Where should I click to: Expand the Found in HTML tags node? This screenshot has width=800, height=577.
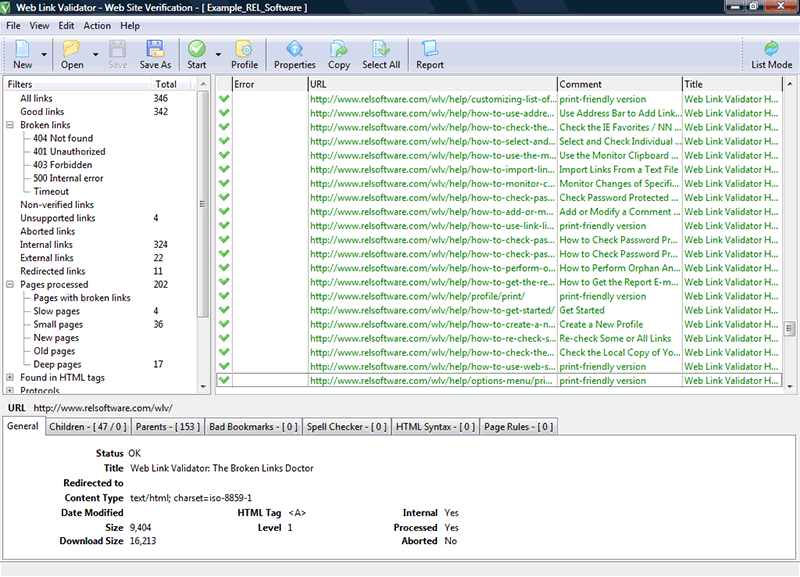pos(10,378)
